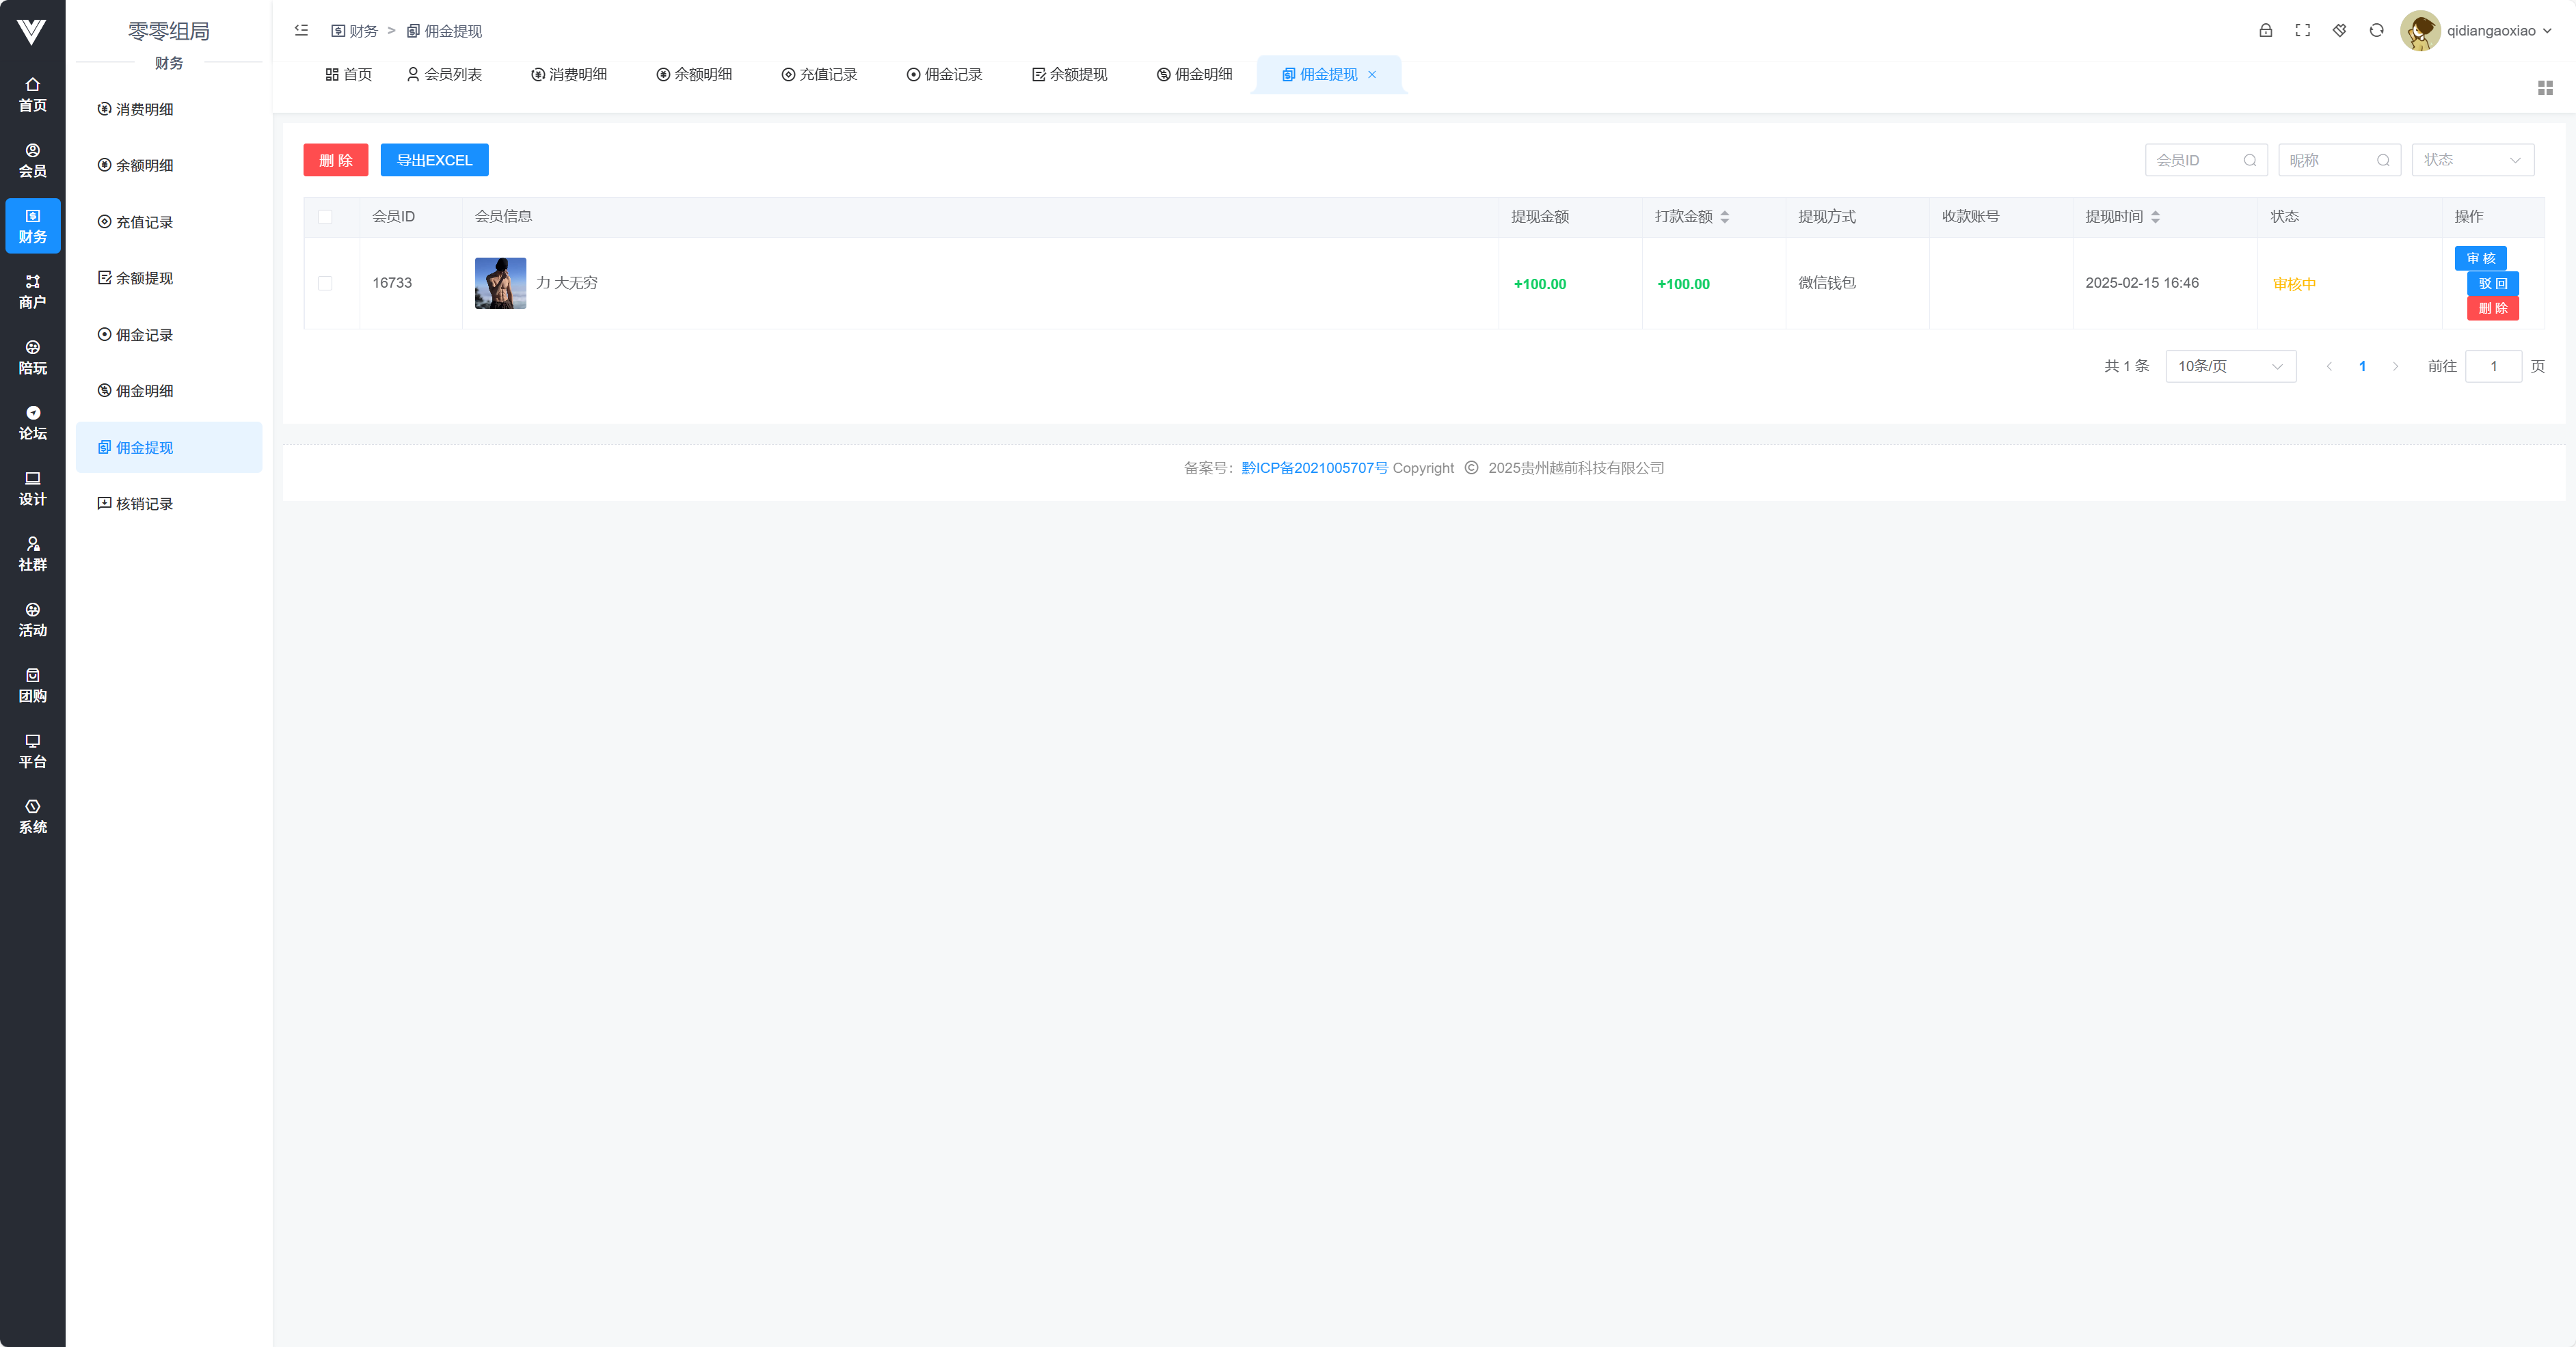Screen dimensions: 2576x1347
Task: Open the grid layout icon at right
Action: (2545, 88)
